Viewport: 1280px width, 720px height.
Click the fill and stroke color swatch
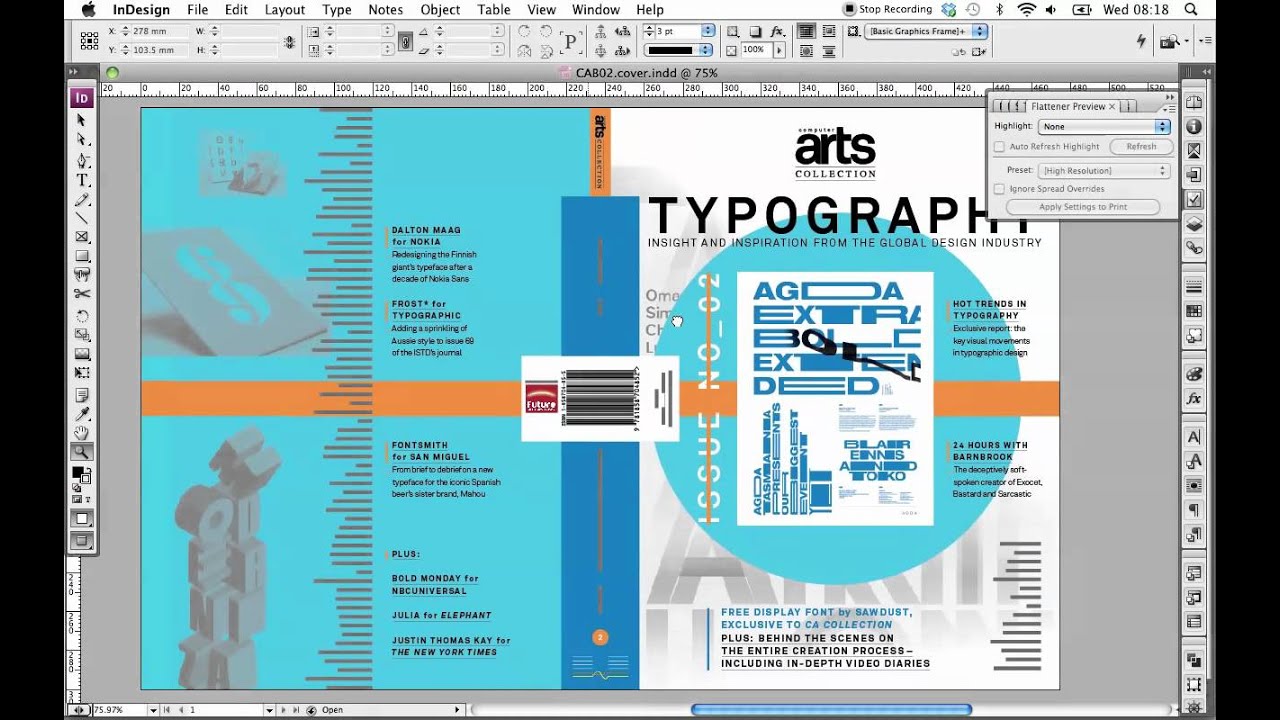click(x=80, y=474)
